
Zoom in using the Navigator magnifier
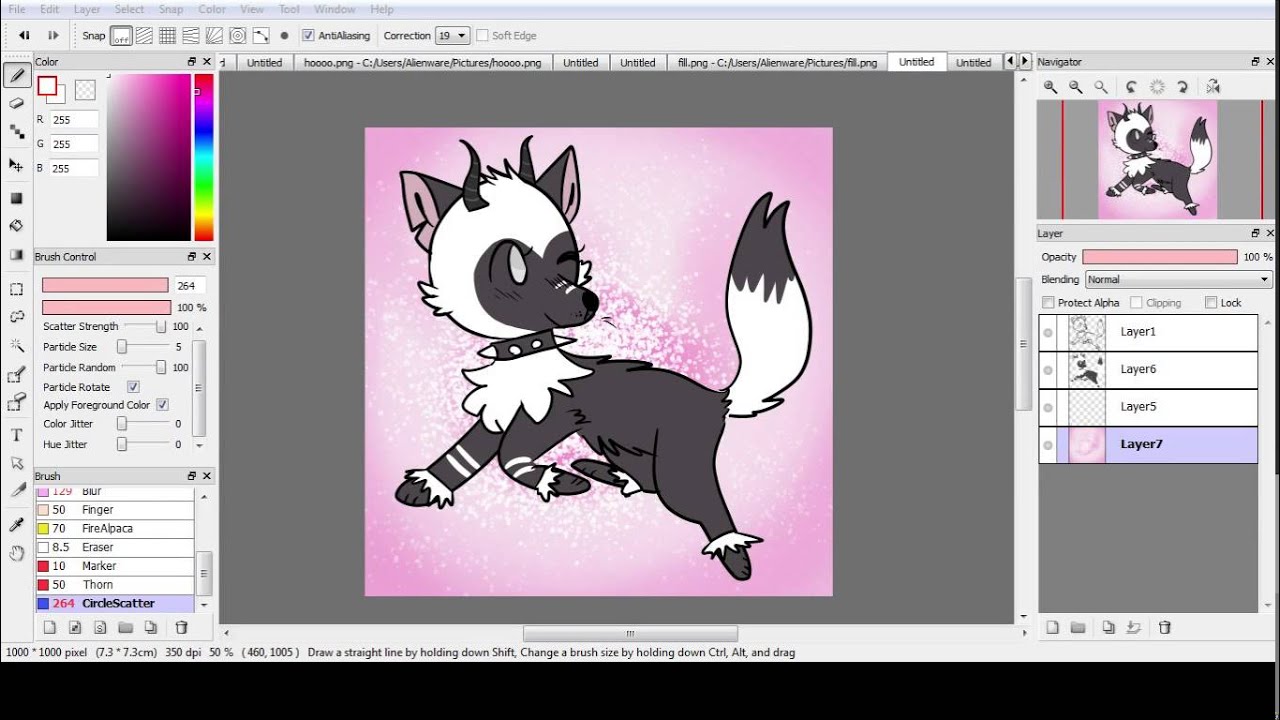(1051, 87)
